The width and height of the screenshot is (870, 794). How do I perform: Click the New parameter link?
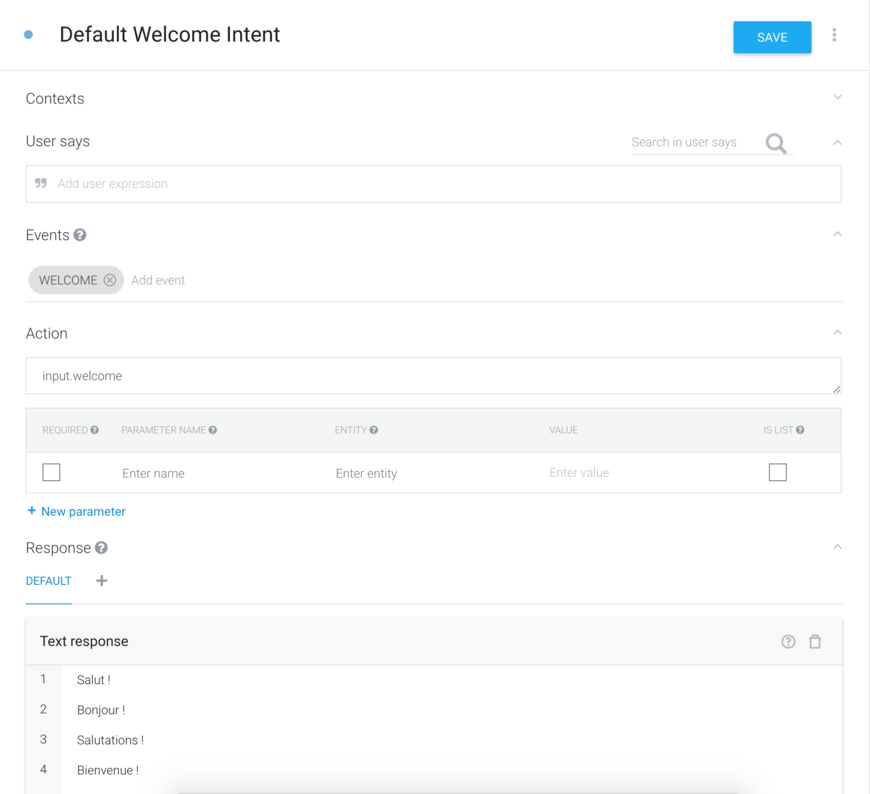pyautogui.click(x=76, y=511)
